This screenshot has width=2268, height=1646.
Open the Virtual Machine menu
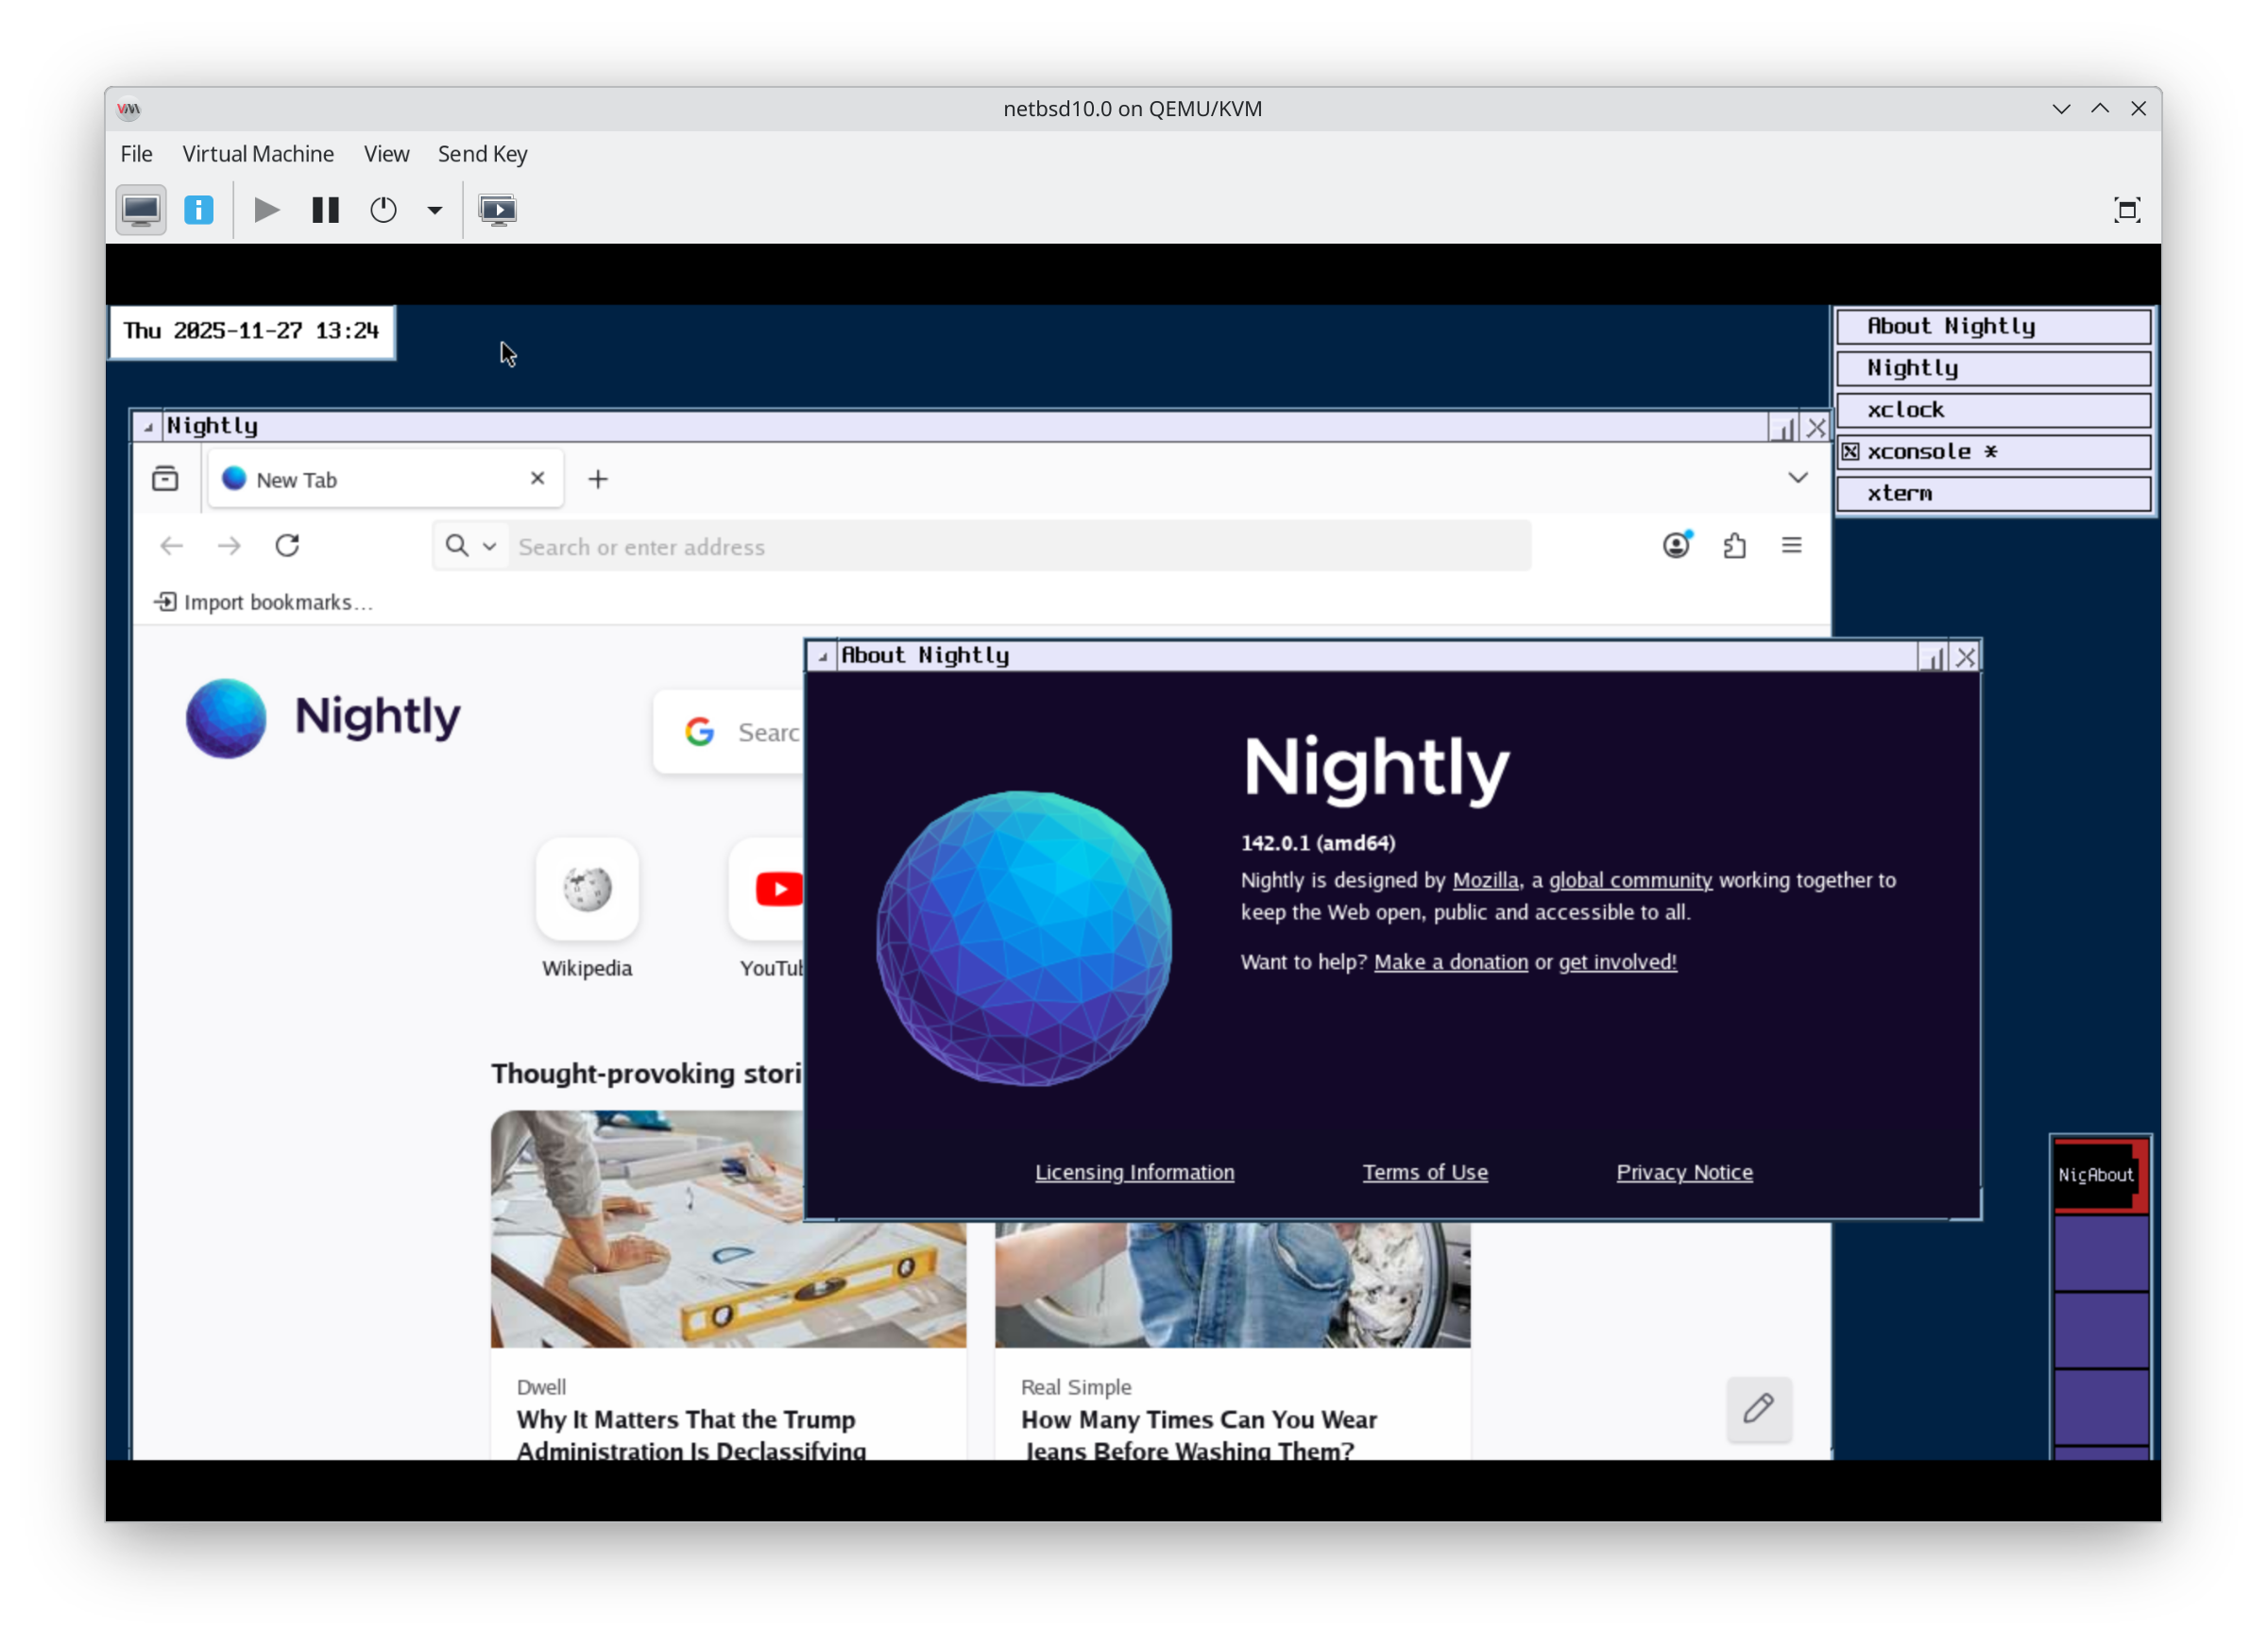coord(258,154)
